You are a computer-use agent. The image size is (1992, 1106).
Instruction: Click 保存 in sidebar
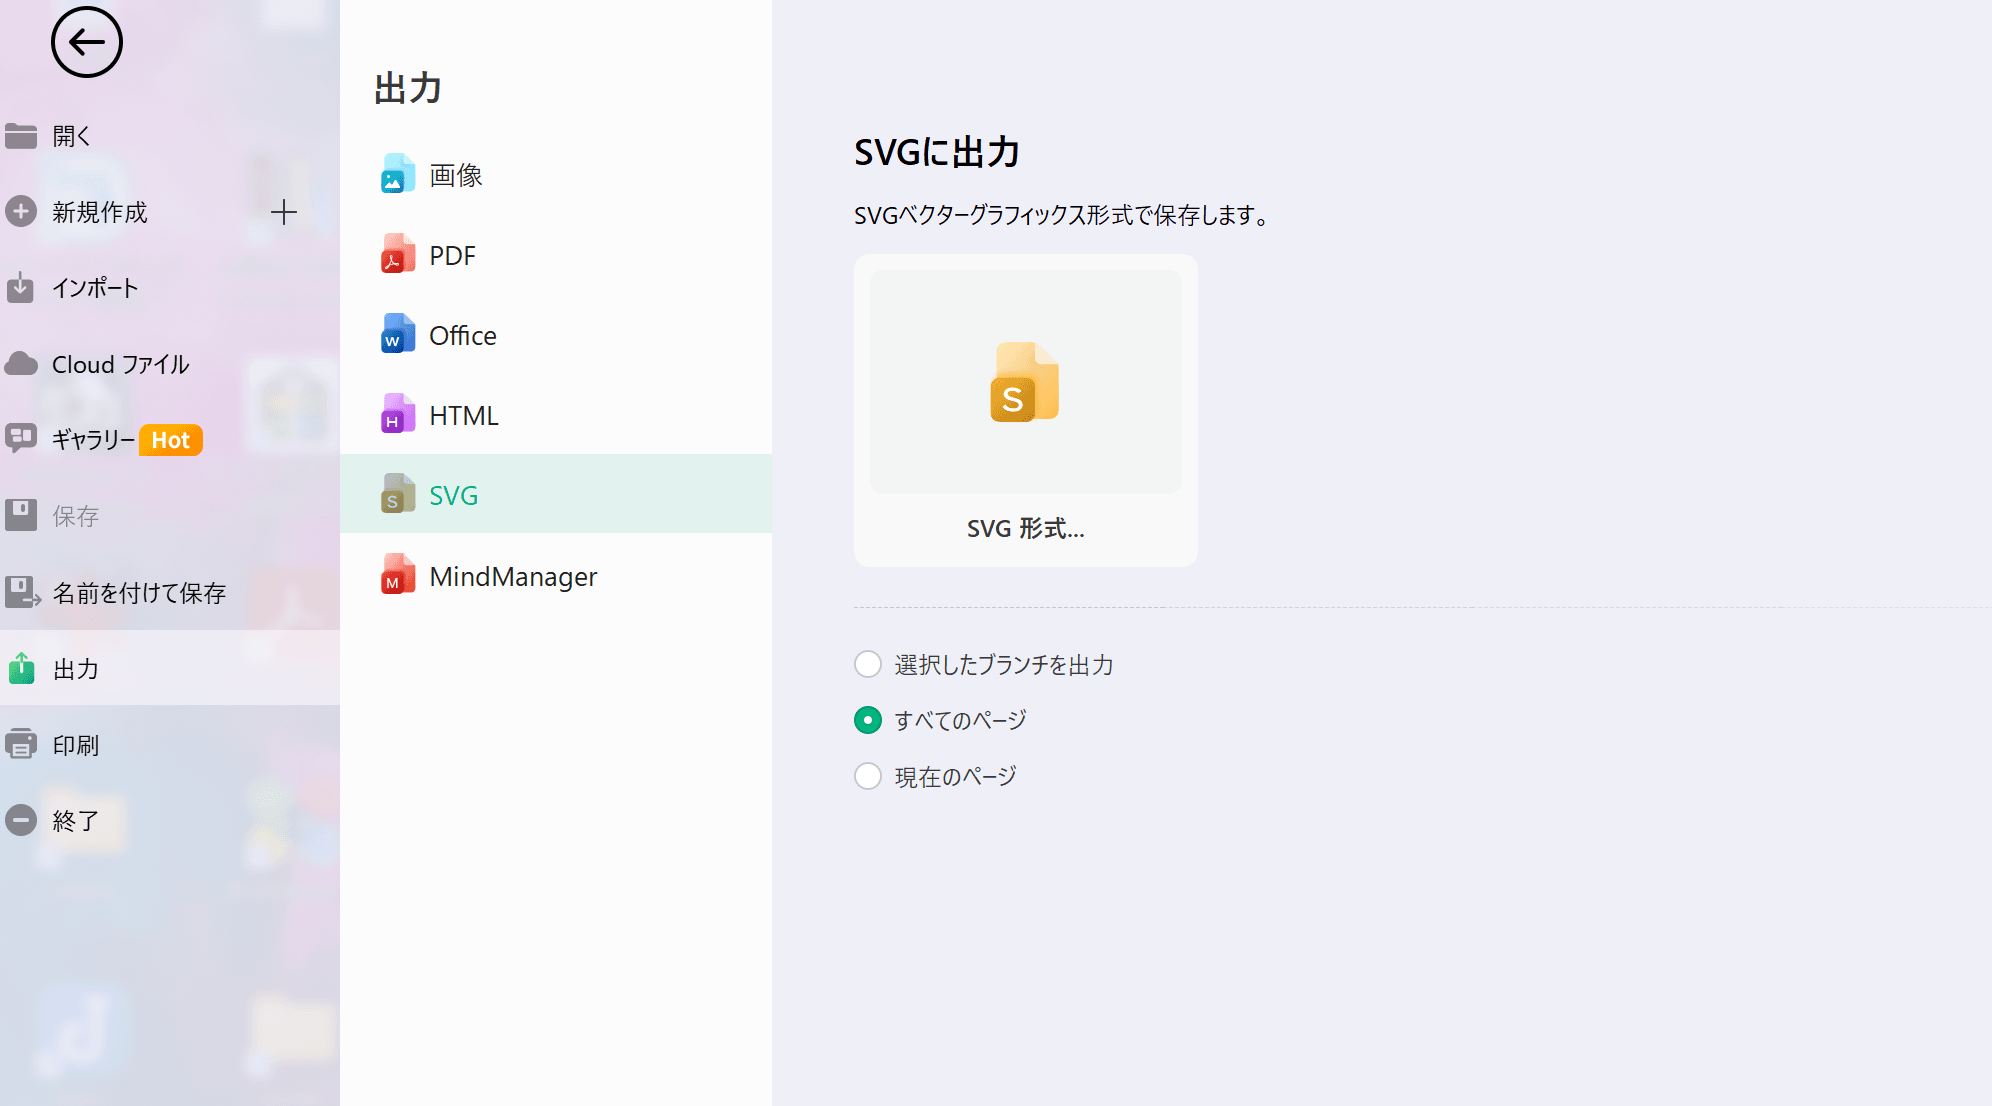170,516
